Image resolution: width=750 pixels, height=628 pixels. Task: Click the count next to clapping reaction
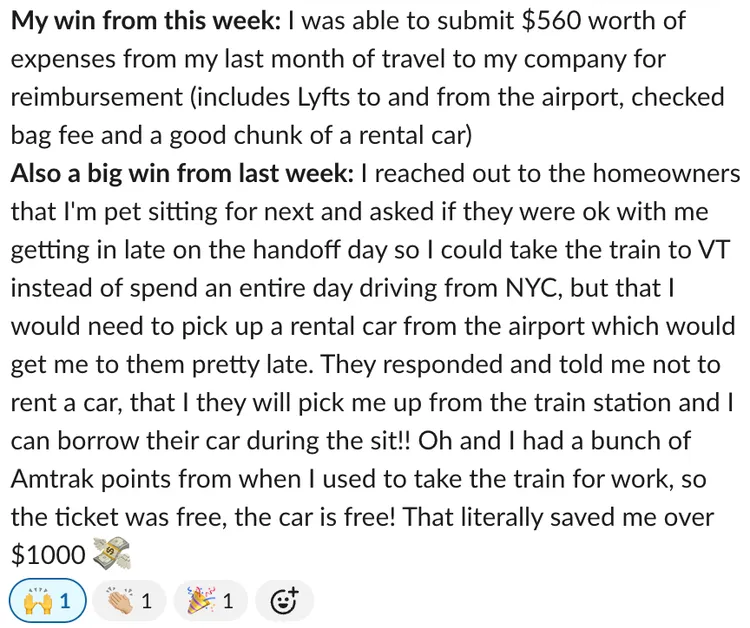[x=146, y=601]
